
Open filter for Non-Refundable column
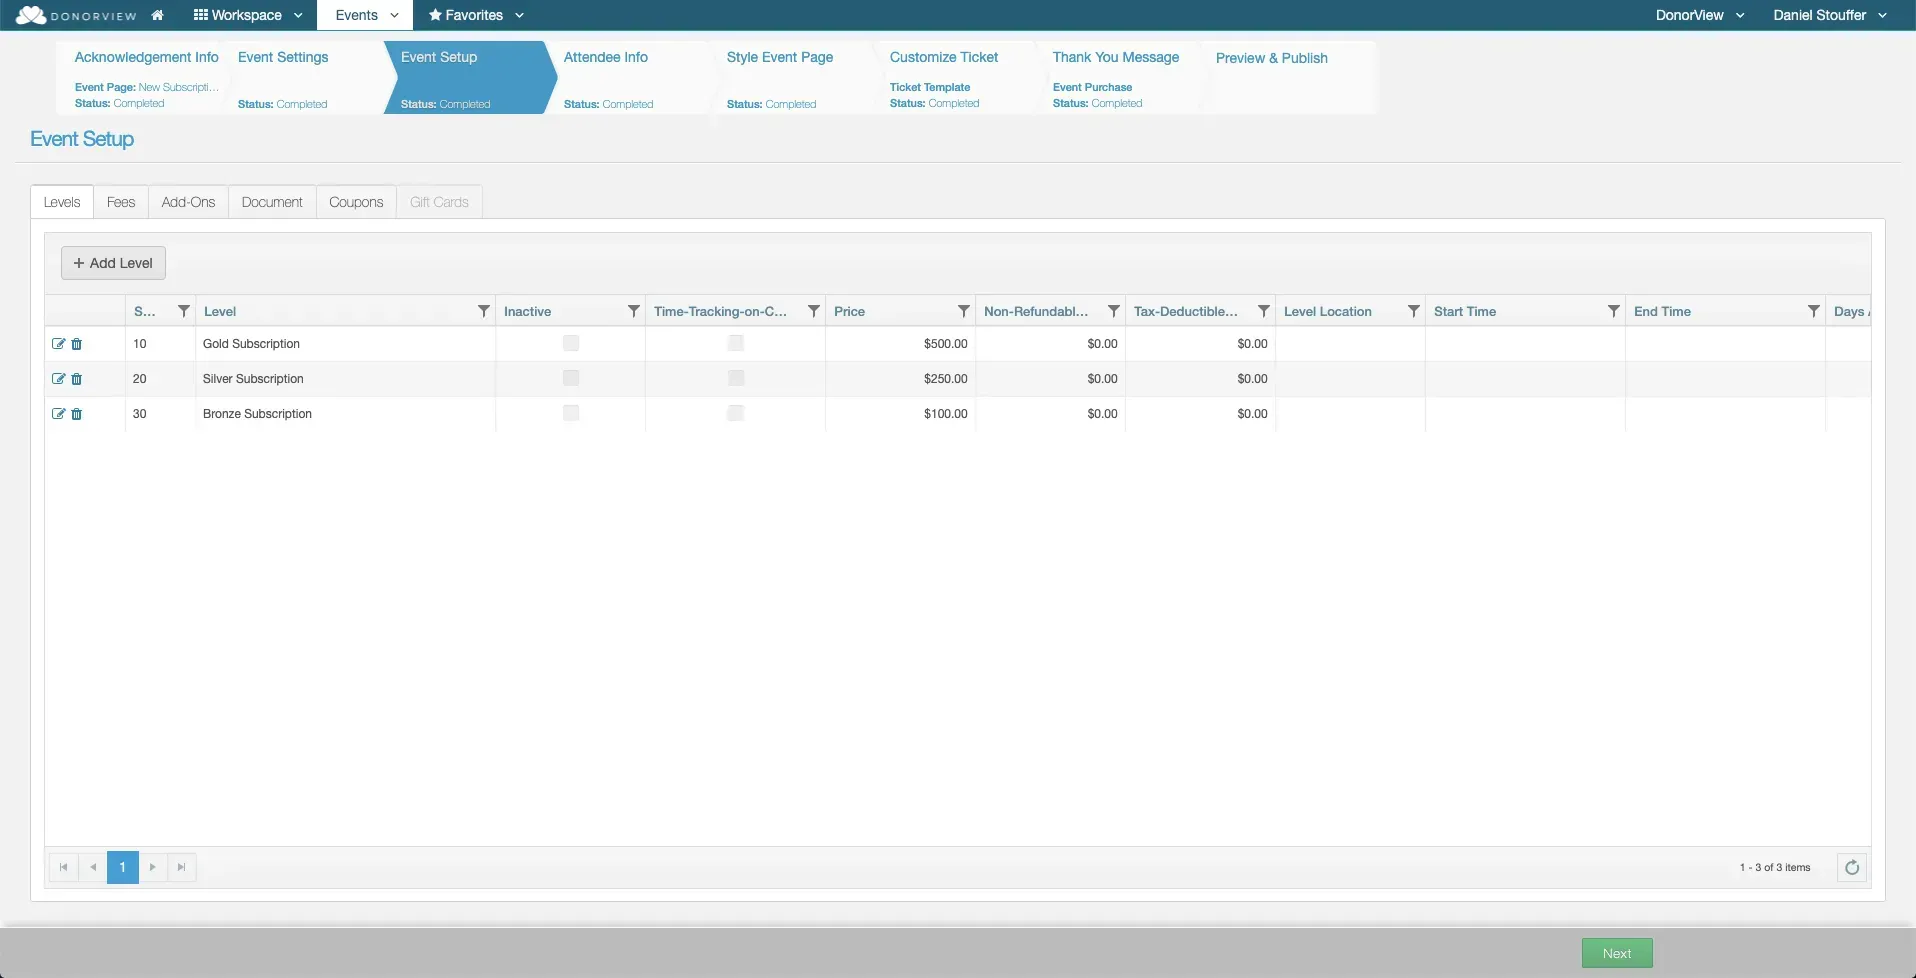point(1114,311)
